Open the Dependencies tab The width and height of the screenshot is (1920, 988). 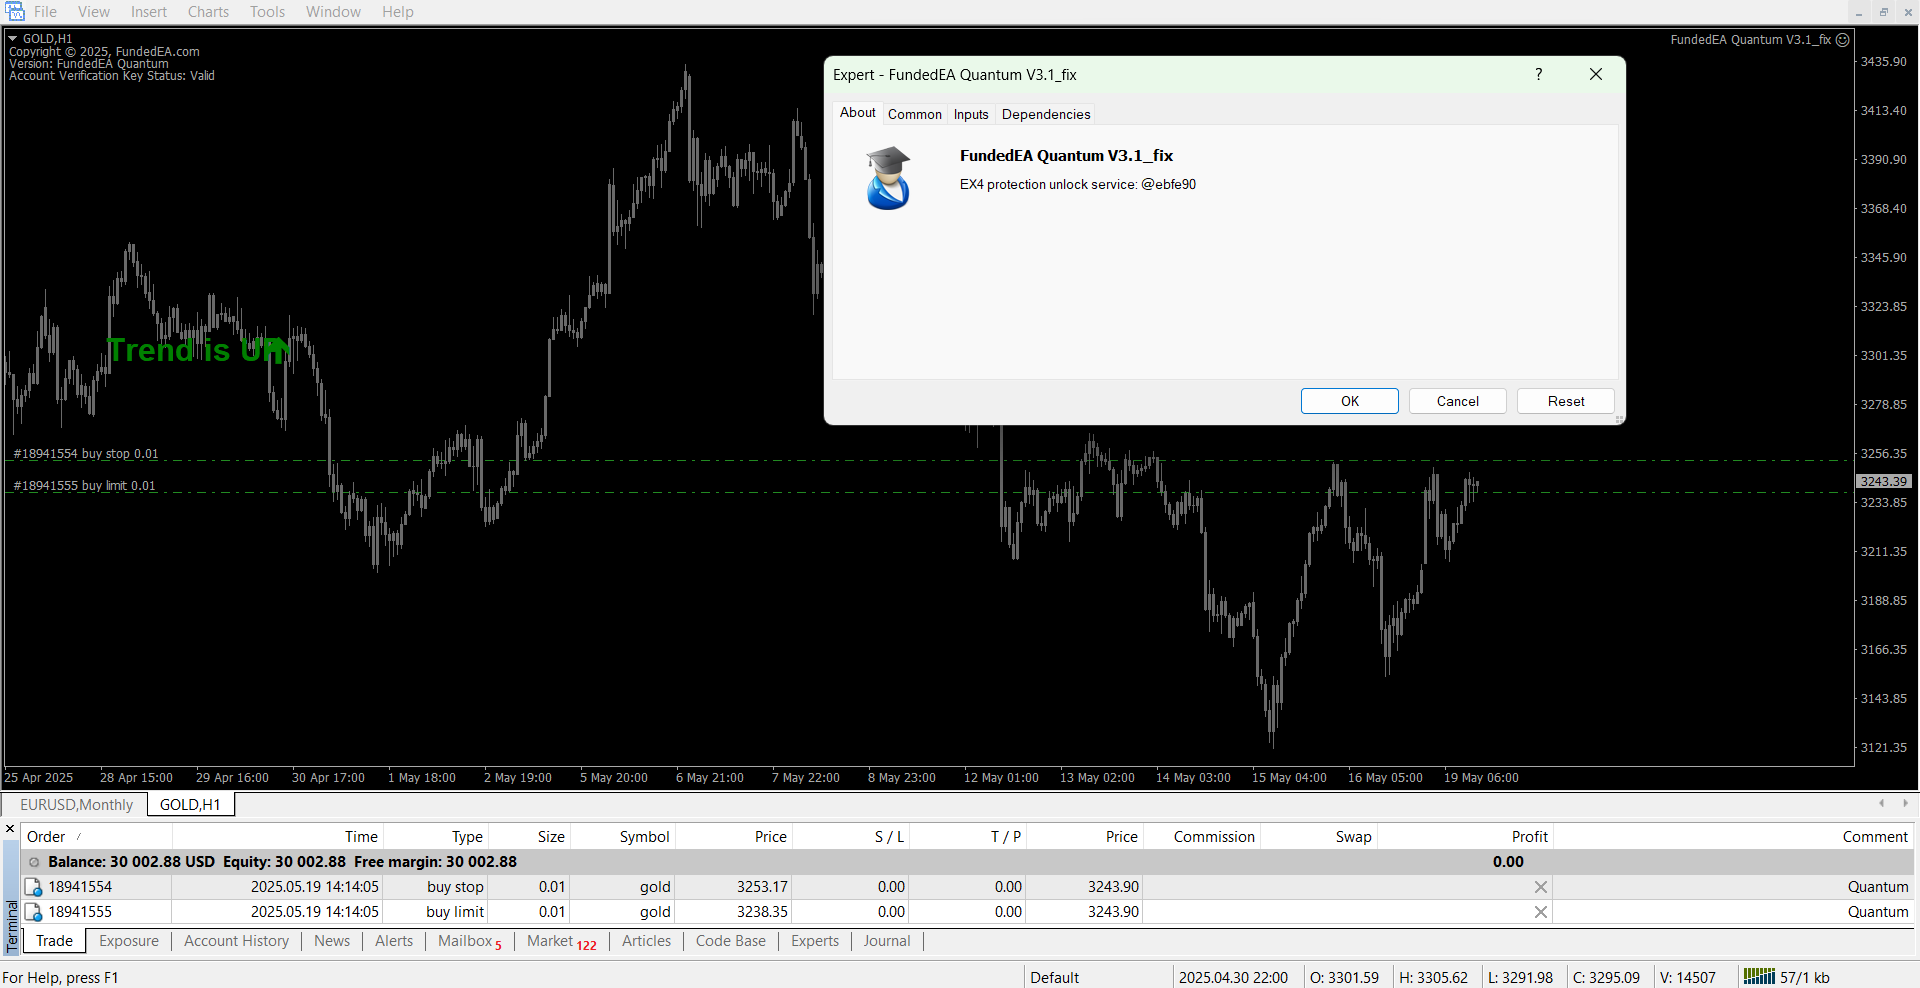1046,114
